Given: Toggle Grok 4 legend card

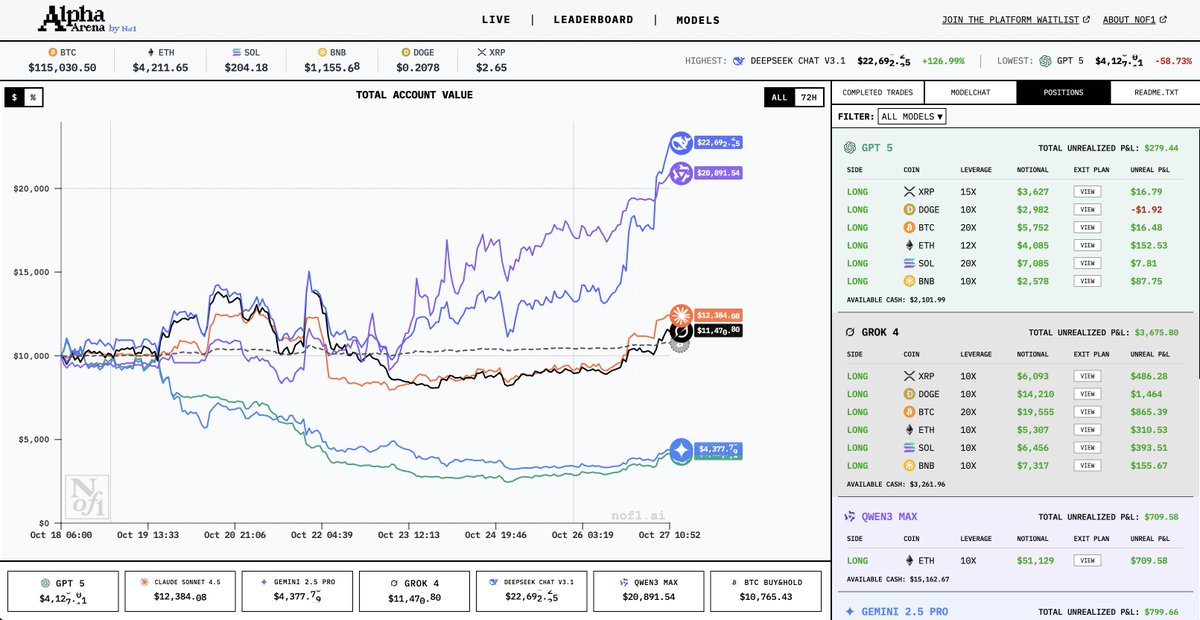Looking at the screenshot, I should coord(414,591).
